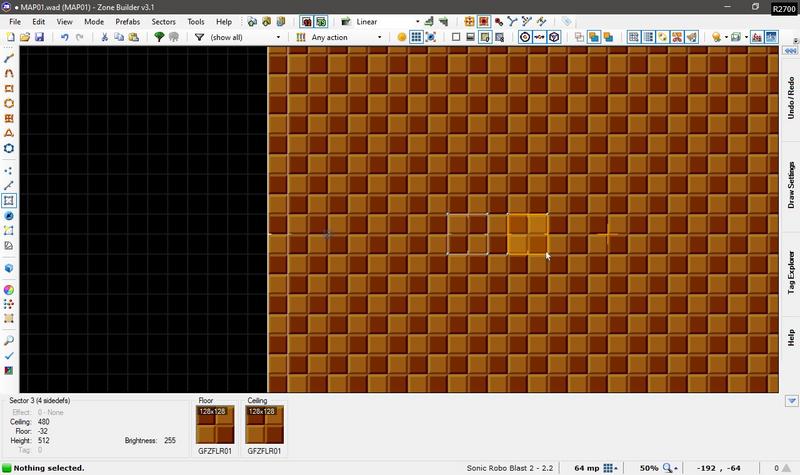800x475 pixels.
Task: Open the Prefabs menu
Action: coord(127,20)
